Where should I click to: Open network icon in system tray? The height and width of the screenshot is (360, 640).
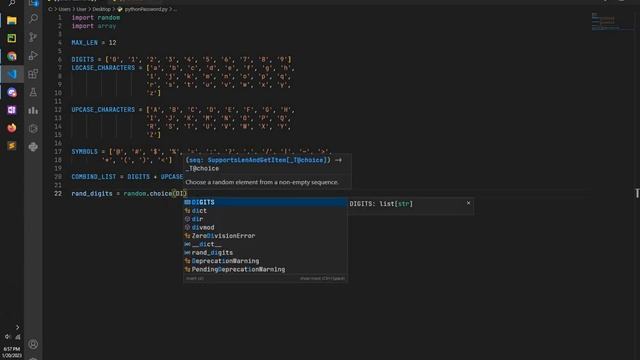[x=18, y=337]
